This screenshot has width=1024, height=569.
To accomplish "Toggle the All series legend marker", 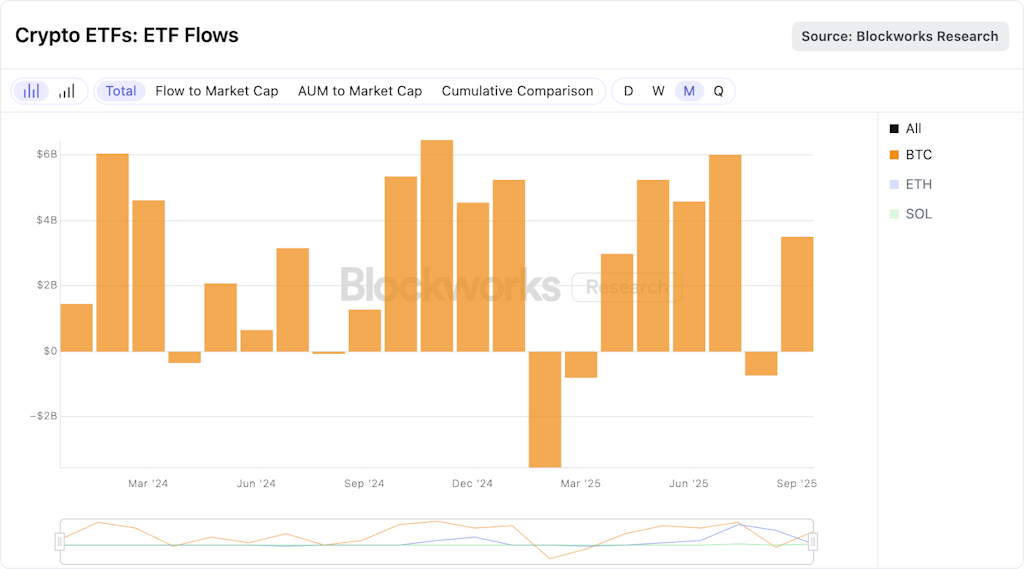I will click(894, 129).
